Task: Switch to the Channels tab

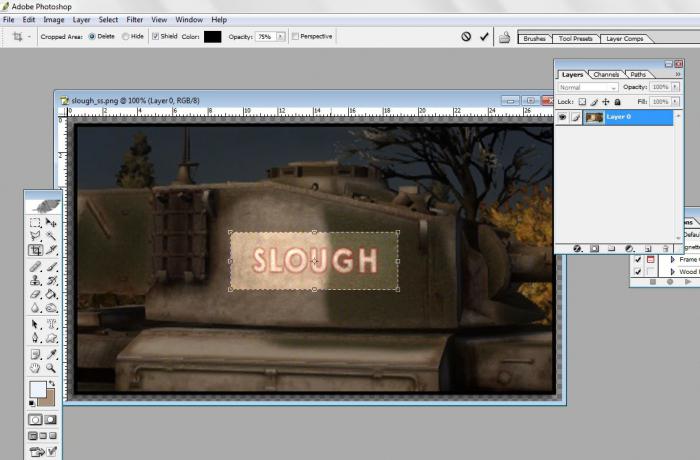Action: tap(606, 75)
